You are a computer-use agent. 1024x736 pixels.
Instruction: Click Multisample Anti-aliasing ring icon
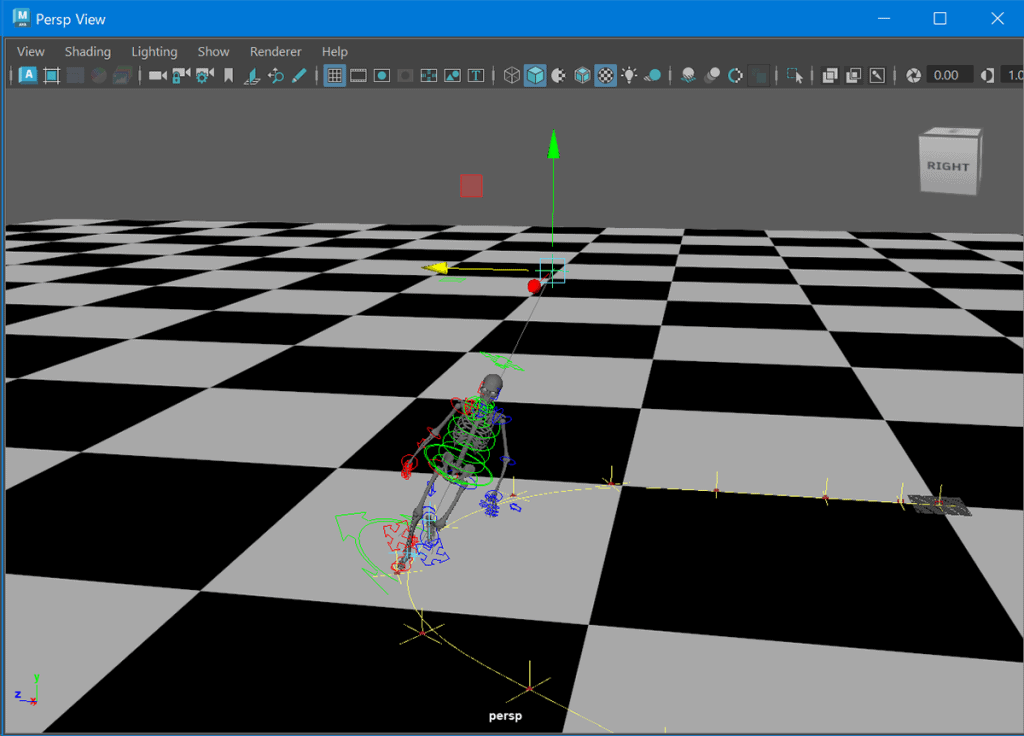pyautogui.click(x=735, y=75)
